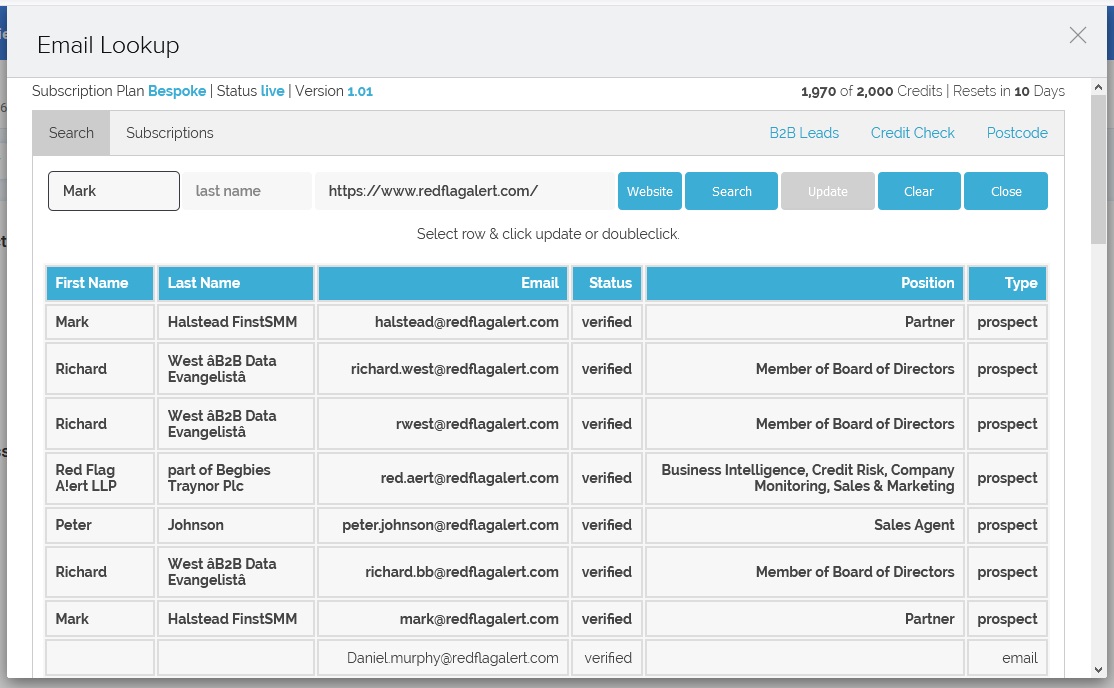Sort by Status column header
Viewport: 1114px width, 688px height.
[607, 283]
